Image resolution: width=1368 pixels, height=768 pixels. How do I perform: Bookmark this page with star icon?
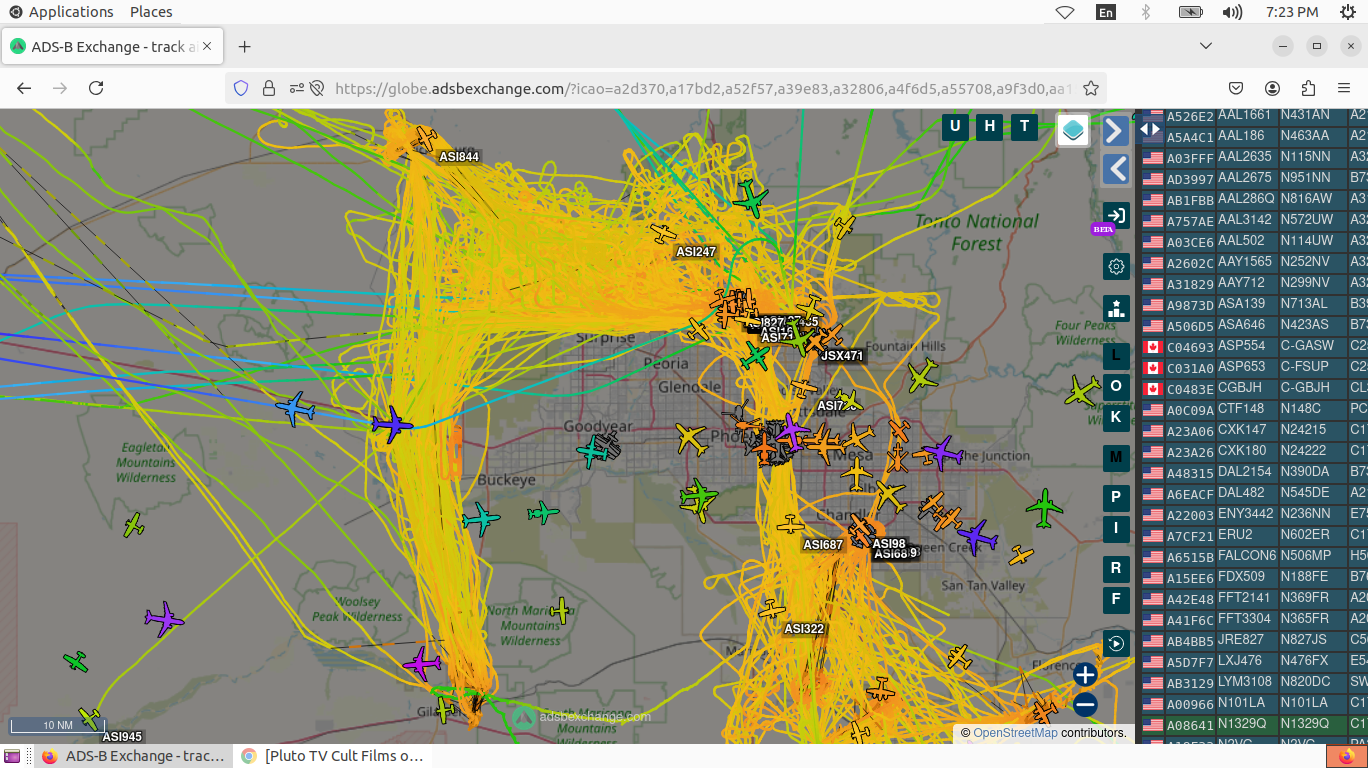tap(1091, 88)
